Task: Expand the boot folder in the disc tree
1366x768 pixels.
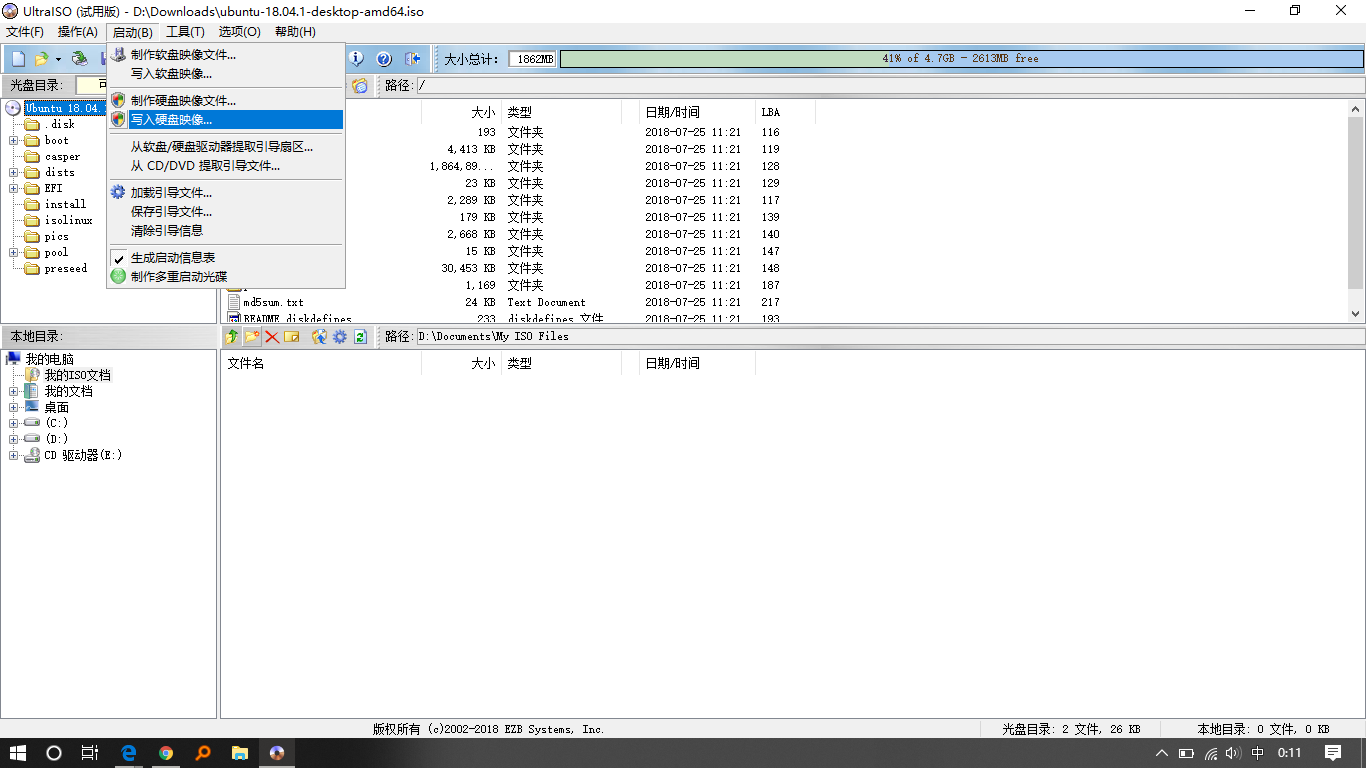Action: click(x=14, y=141)
